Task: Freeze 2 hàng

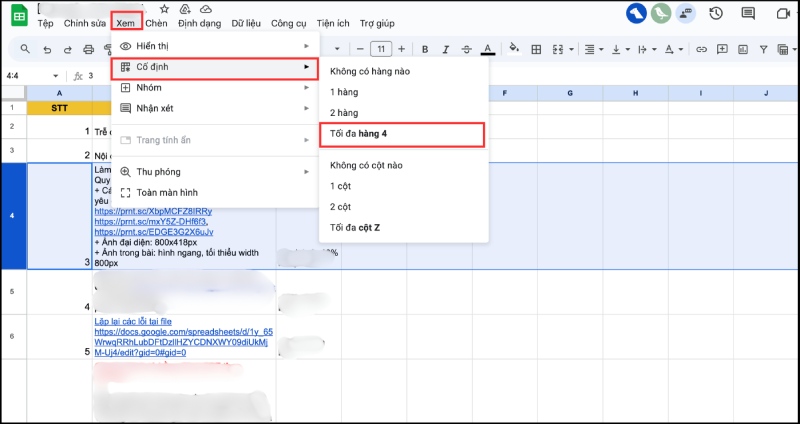Action: pos(404,113)
